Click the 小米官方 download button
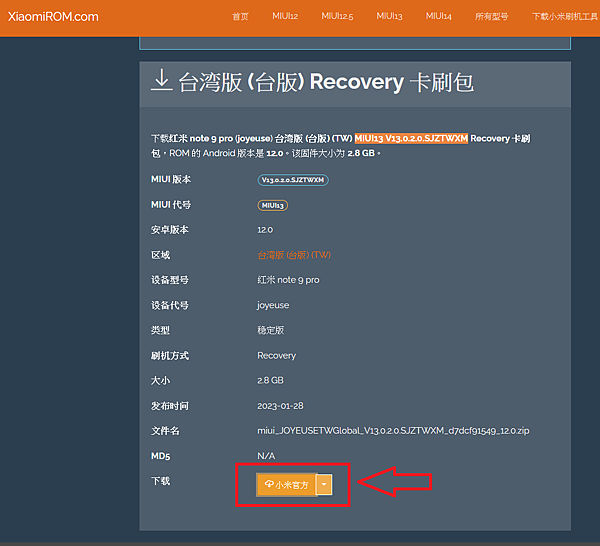This screenshot has height=546, width=600. (286, 485)
